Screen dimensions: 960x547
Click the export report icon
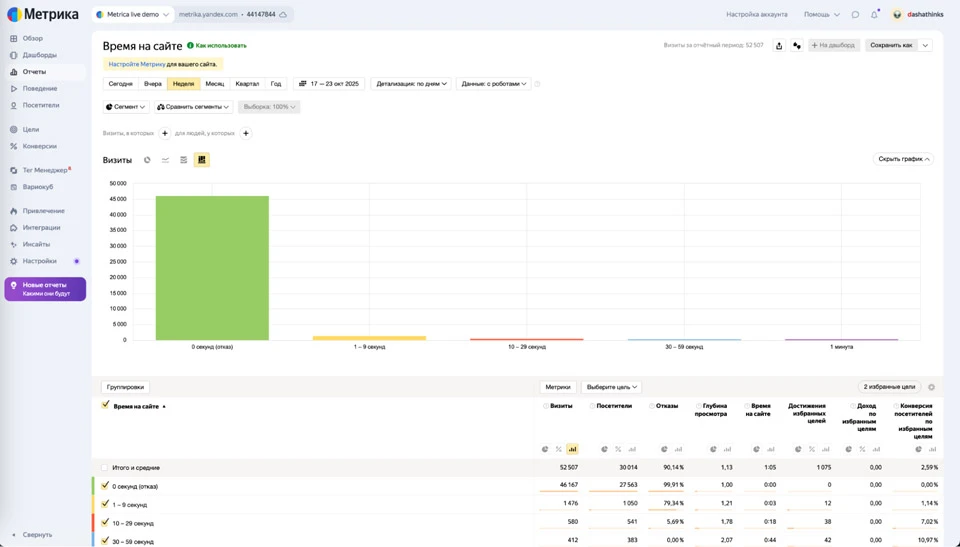point(779,45)
